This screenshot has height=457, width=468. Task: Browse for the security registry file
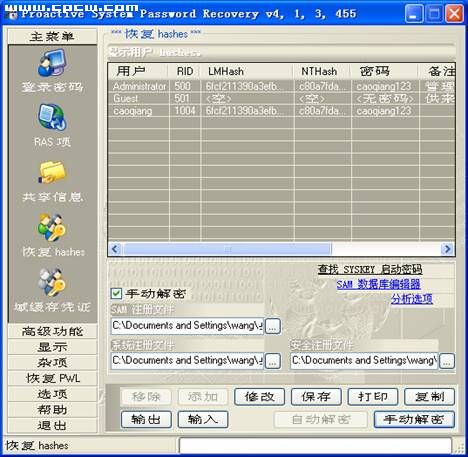click(447, 361)
